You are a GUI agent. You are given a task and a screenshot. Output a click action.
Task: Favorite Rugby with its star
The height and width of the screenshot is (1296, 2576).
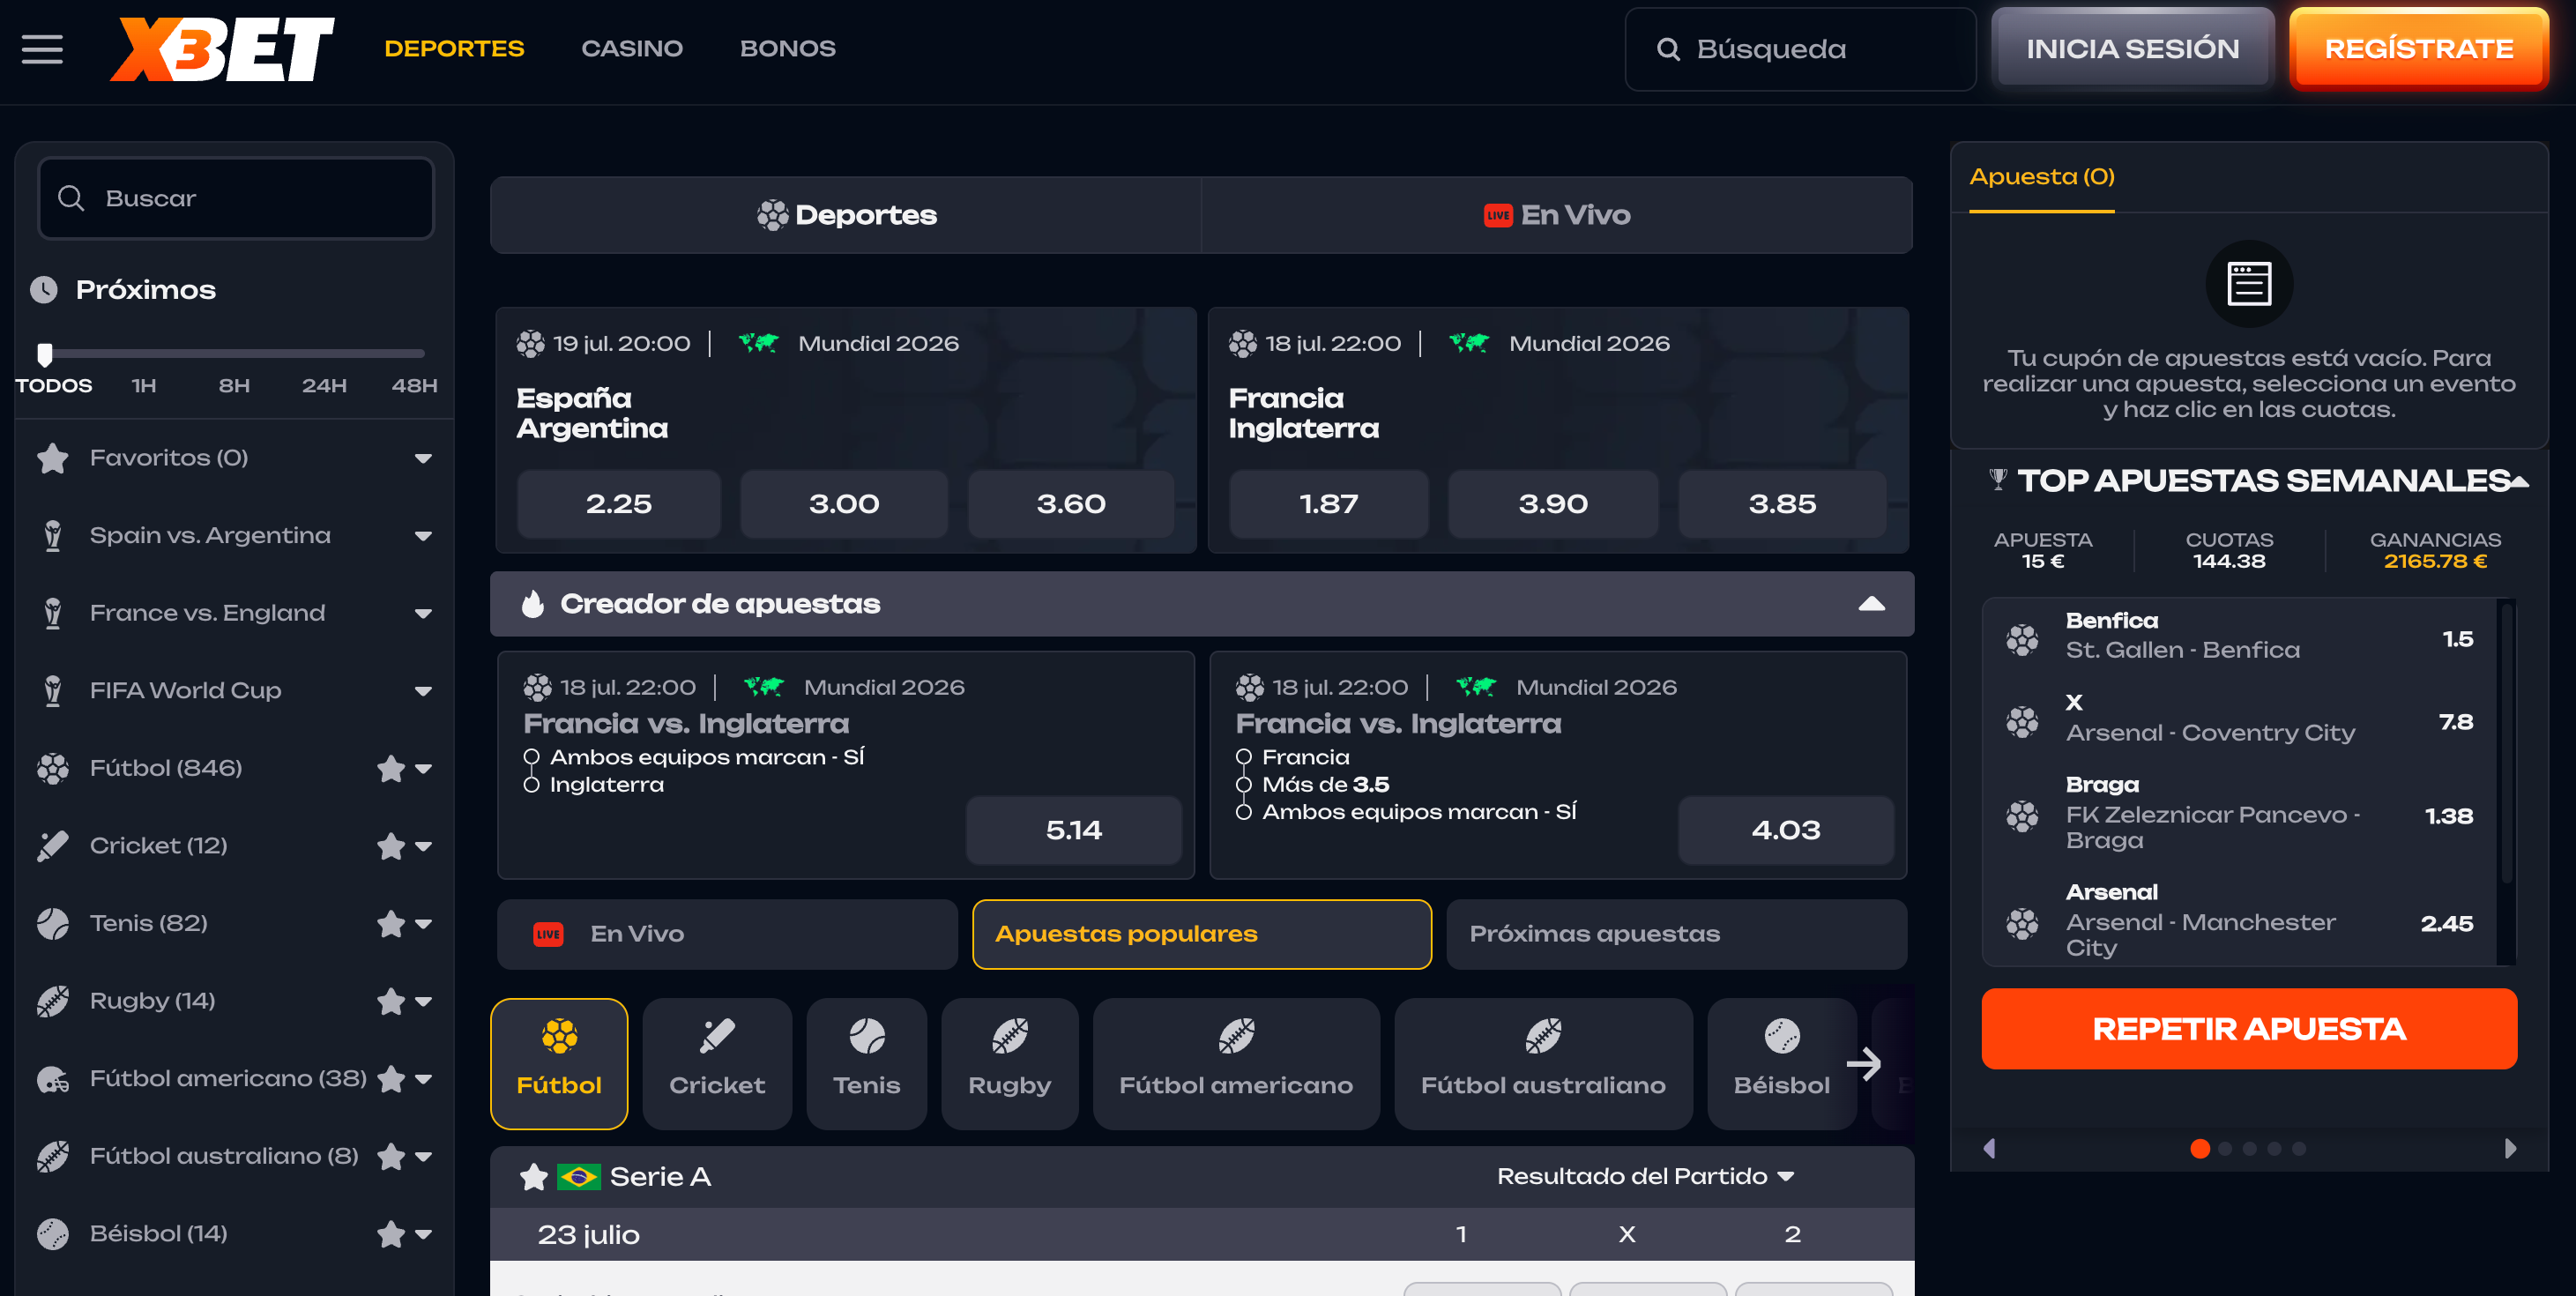[391, 1001]
